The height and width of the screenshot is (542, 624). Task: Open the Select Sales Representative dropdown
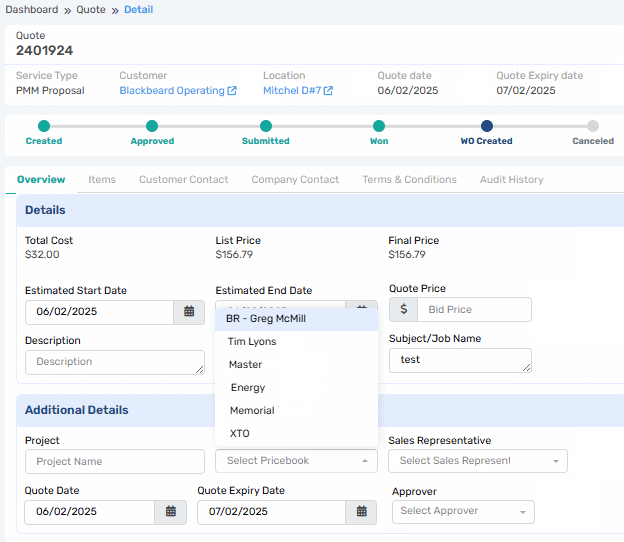[478, 461]
